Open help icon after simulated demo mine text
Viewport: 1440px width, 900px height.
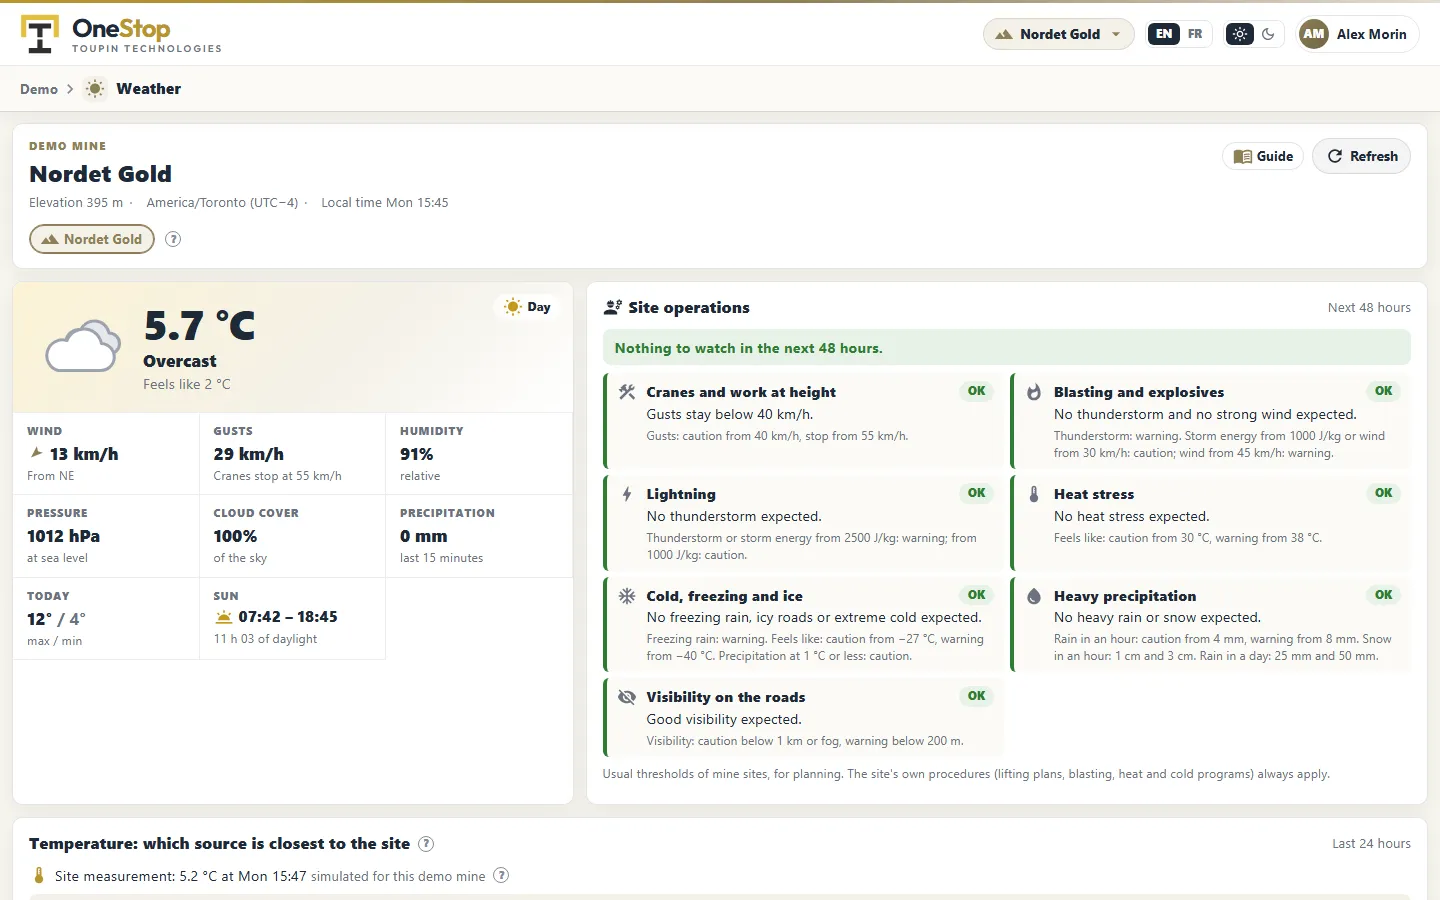tap(501, 876)
